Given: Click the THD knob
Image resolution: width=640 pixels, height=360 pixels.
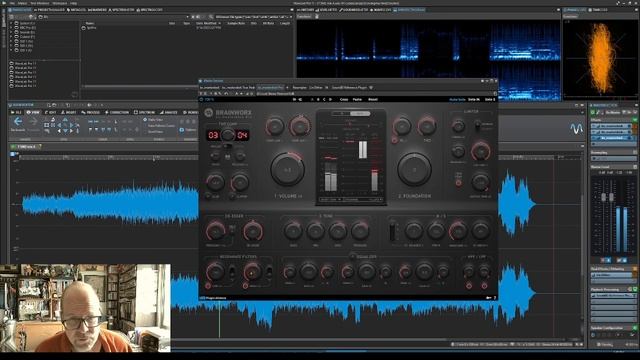Looking at the screenshot, I should (x=427, y=127).
